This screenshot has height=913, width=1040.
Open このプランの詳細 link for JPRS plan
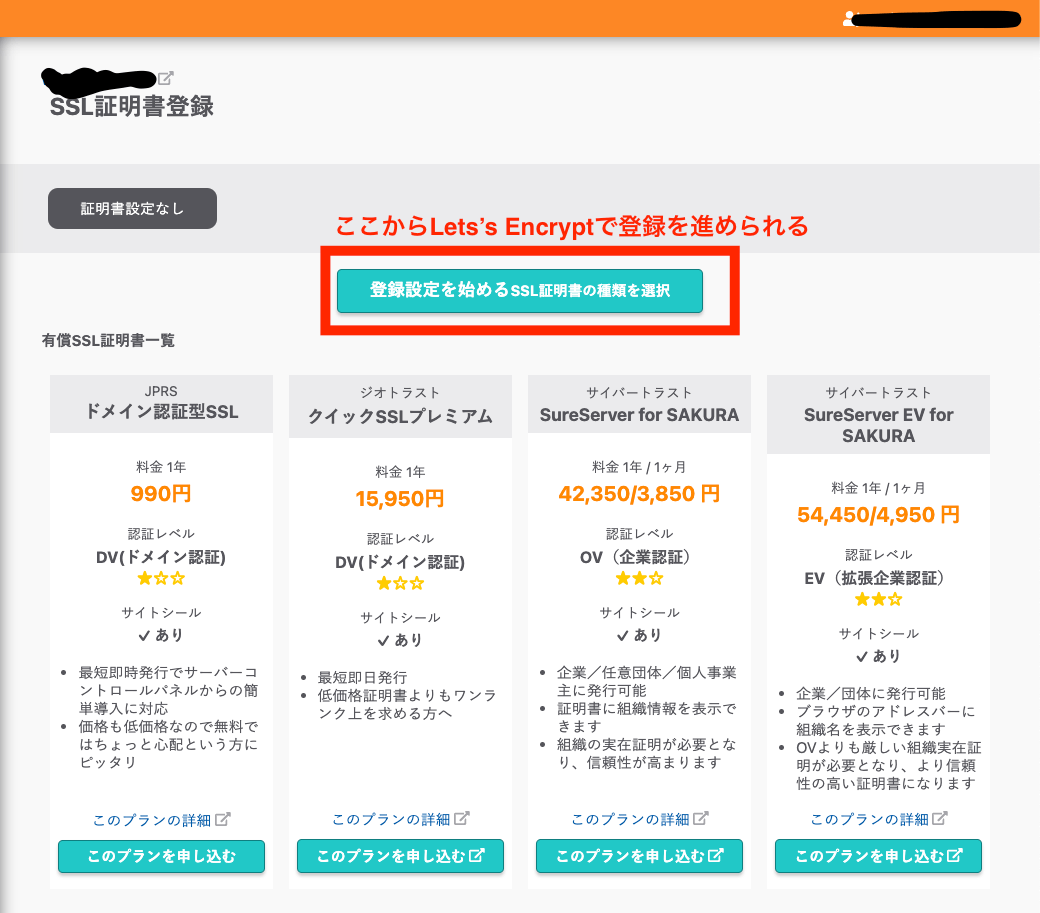pos(152,820)
